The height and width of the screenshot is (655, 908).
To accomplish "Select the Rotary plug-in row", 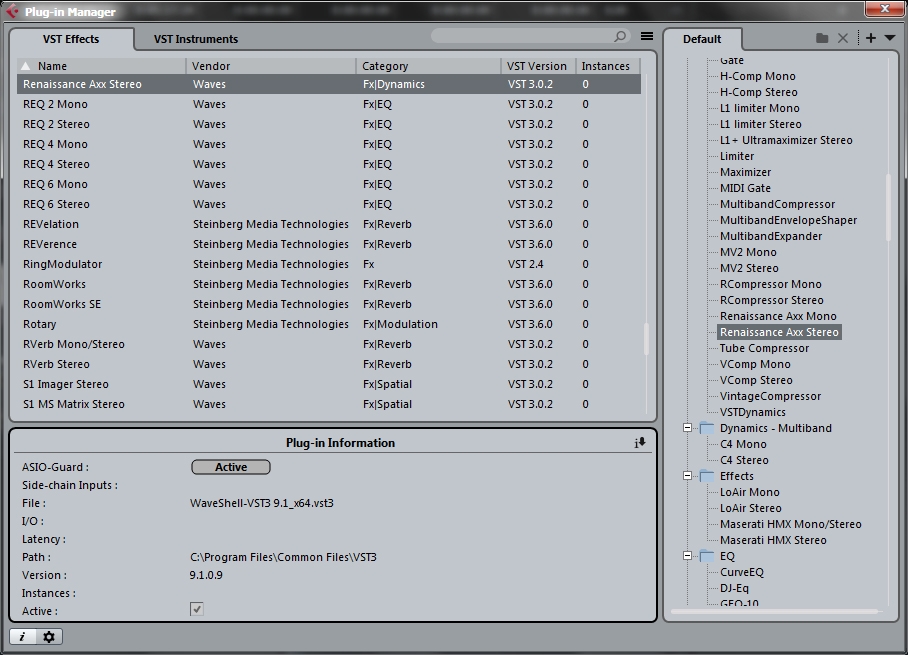I will [x=329, y=324].
